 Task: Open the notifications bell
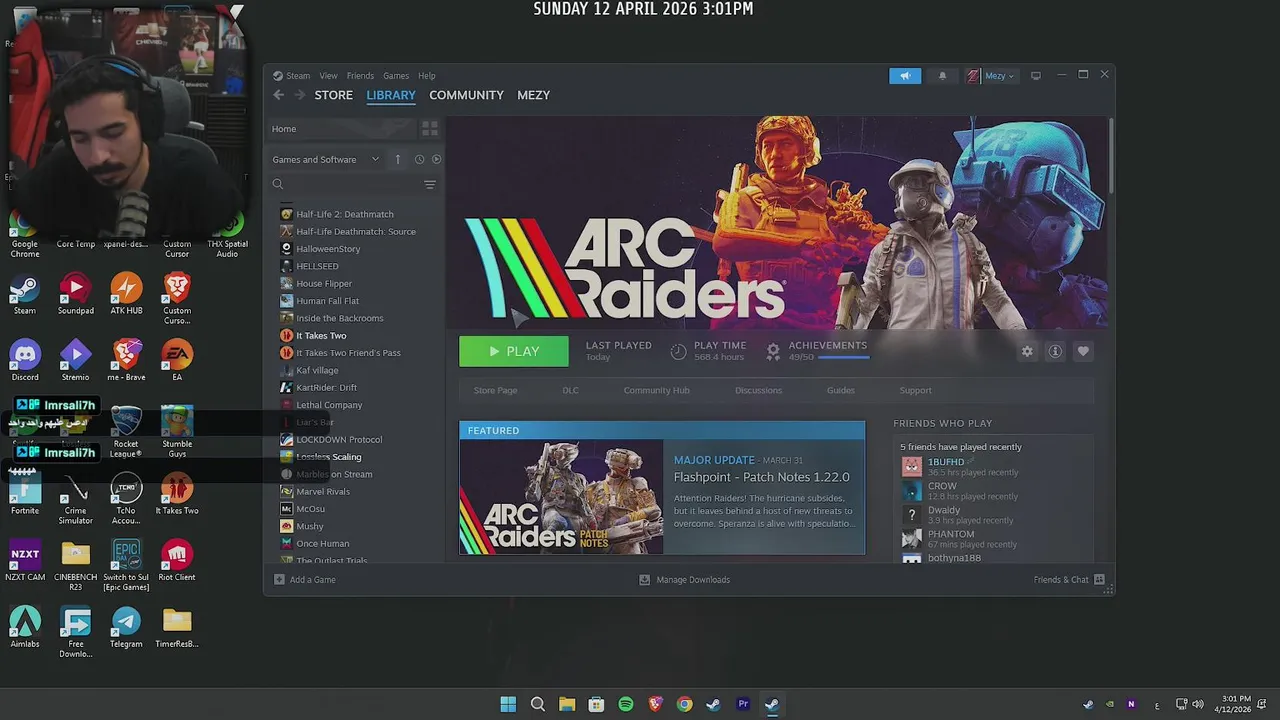pos(942,76)
